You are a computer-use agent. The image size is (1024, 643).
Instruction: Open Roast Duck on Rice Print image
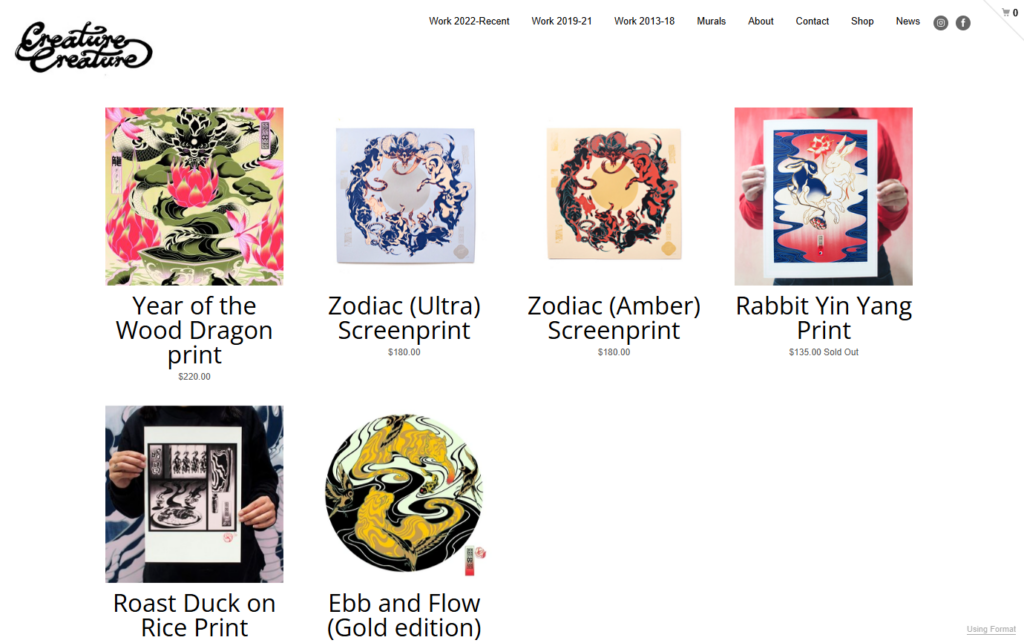[x=195, y=494]
